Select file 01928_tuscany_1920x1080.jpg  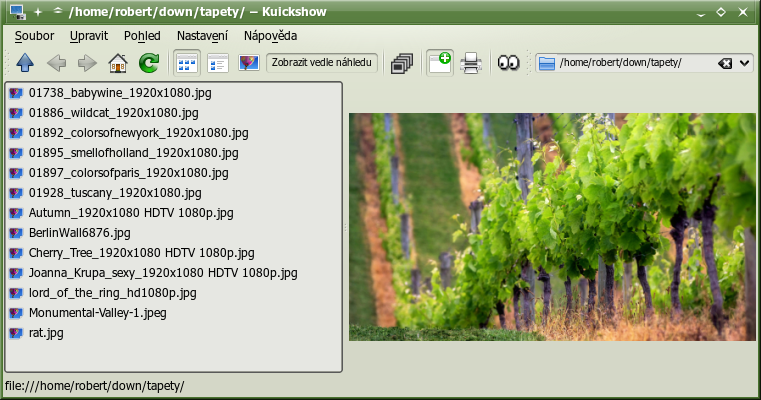pos(115,193)
